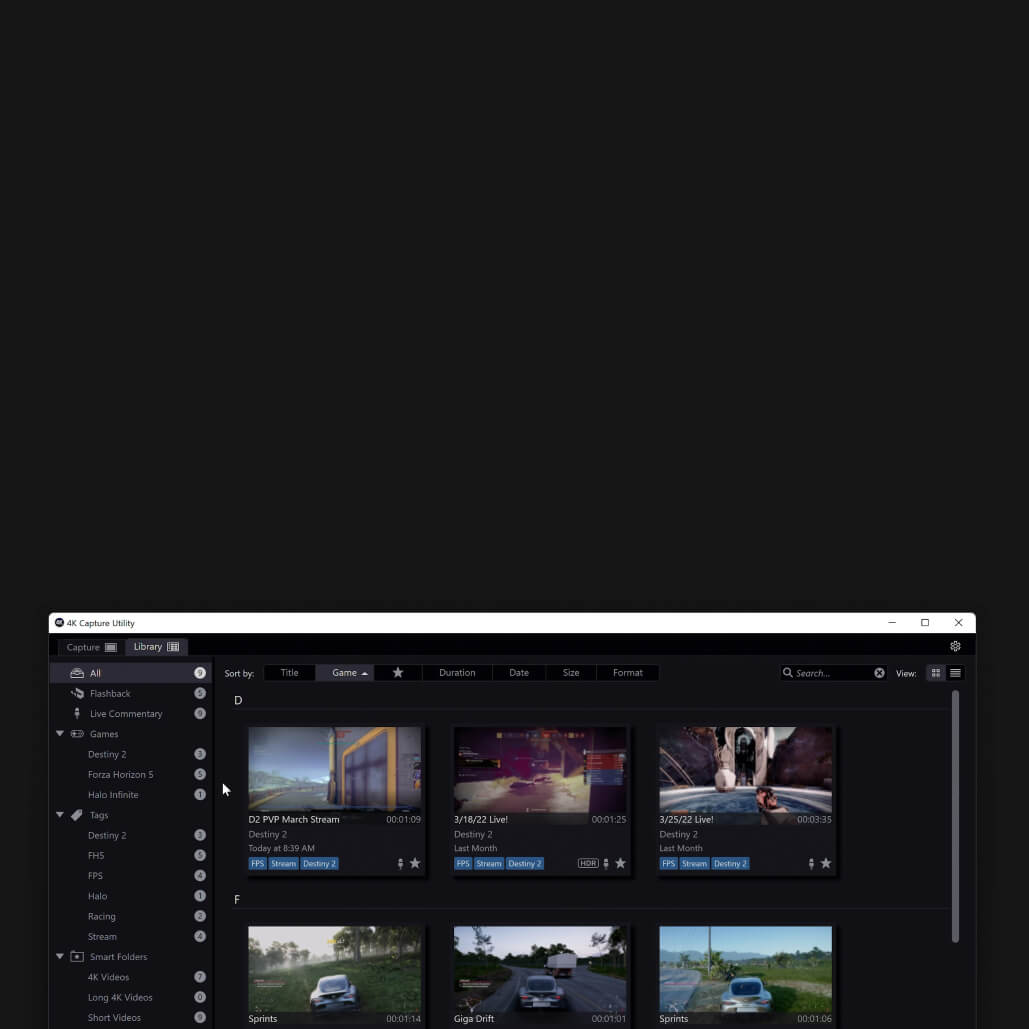Switch to list view

[955, 673]
